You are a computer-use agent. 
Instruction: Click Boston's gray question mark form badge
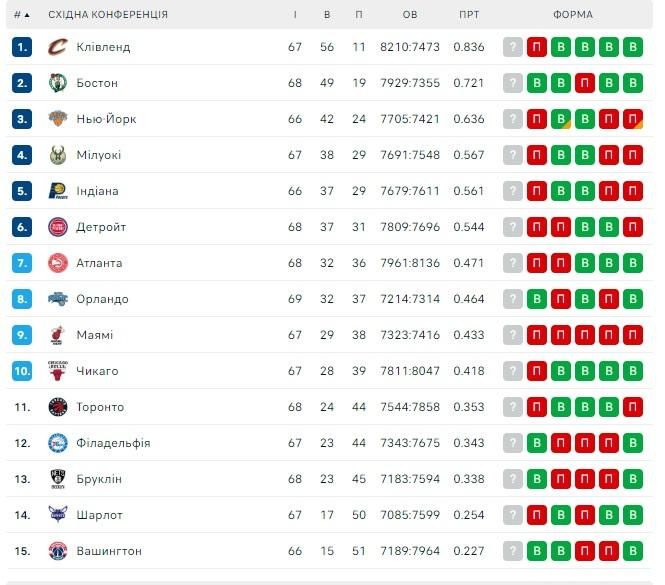pos(513,83)
